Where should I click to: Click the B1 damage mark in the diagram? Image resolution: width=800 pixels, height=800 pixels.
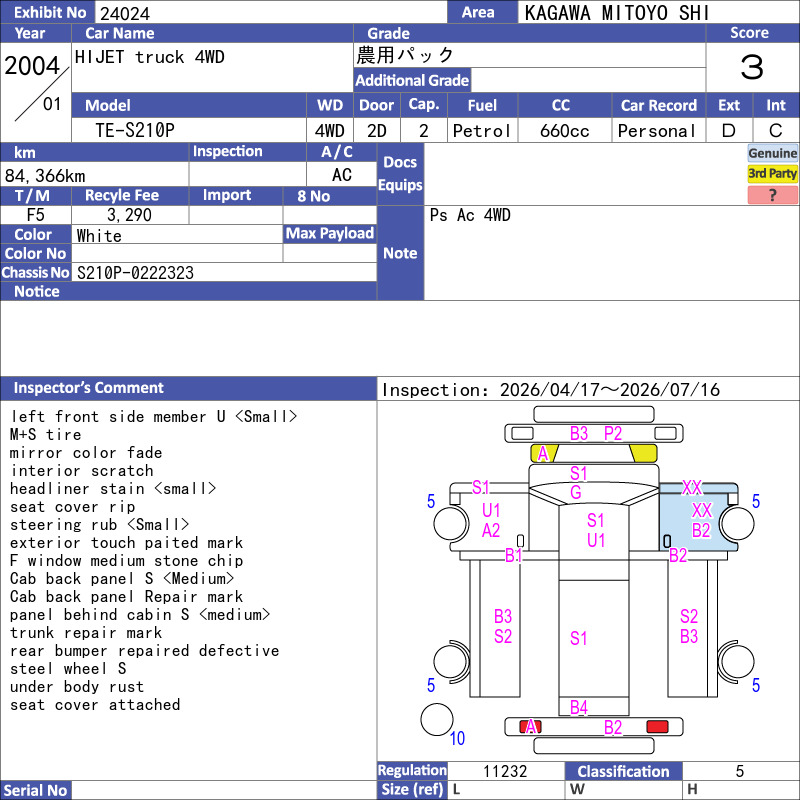[x=513, y=555]
